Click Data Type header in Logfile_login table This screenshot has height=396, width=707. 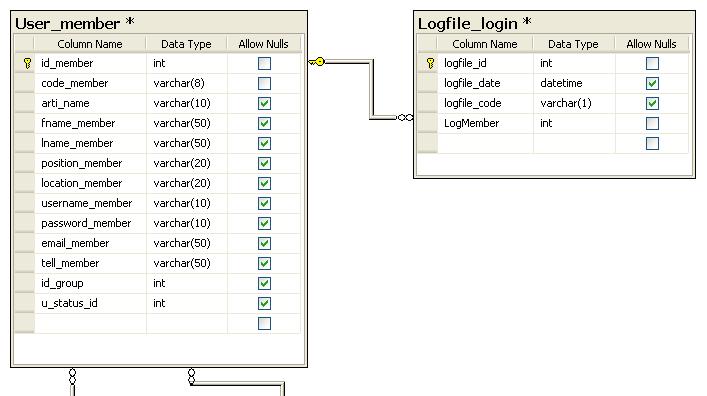(573, 44)
